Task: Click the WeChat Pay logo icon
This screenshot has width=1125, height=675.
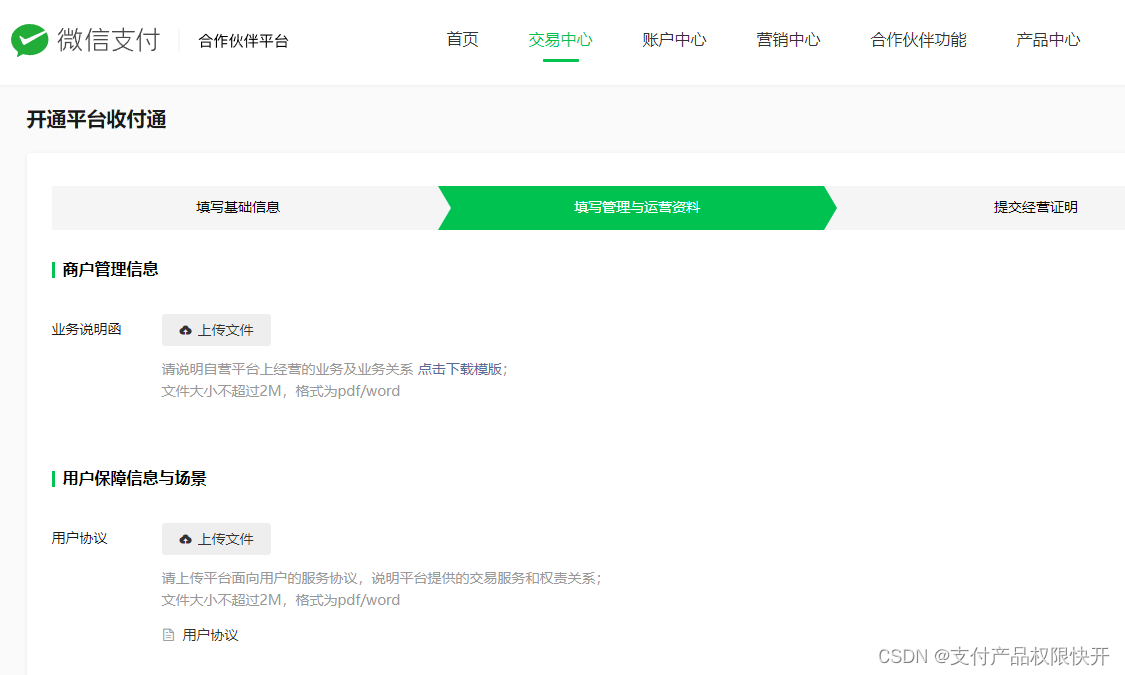Action: coord(29,40)
